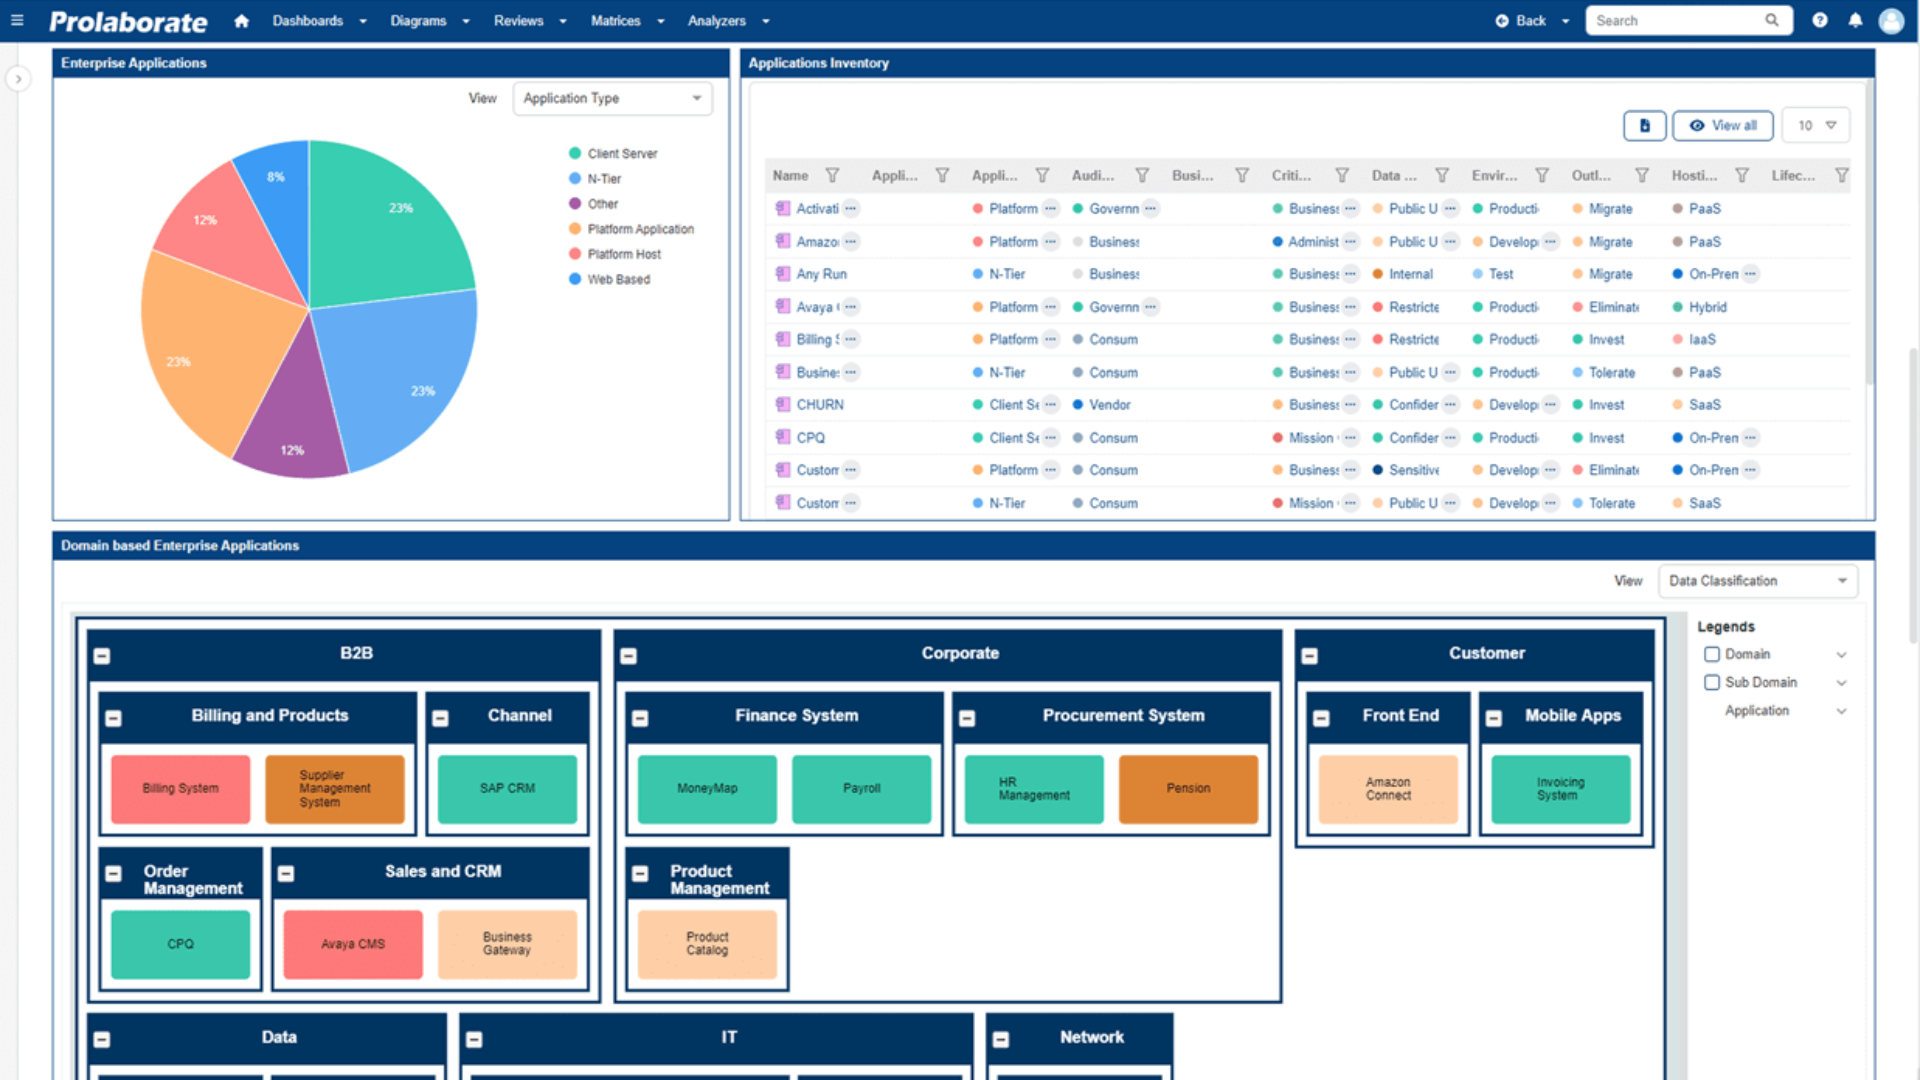Collapse the B2B domain container
This screenshot has width=1920, height=1080.
point(100,655)
